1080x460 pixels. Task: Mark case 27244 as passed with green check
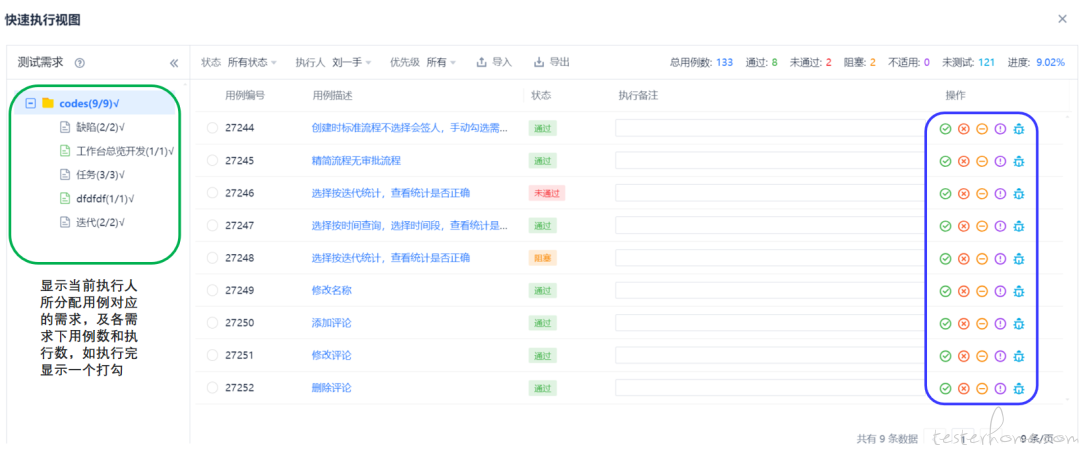[945, 128]
